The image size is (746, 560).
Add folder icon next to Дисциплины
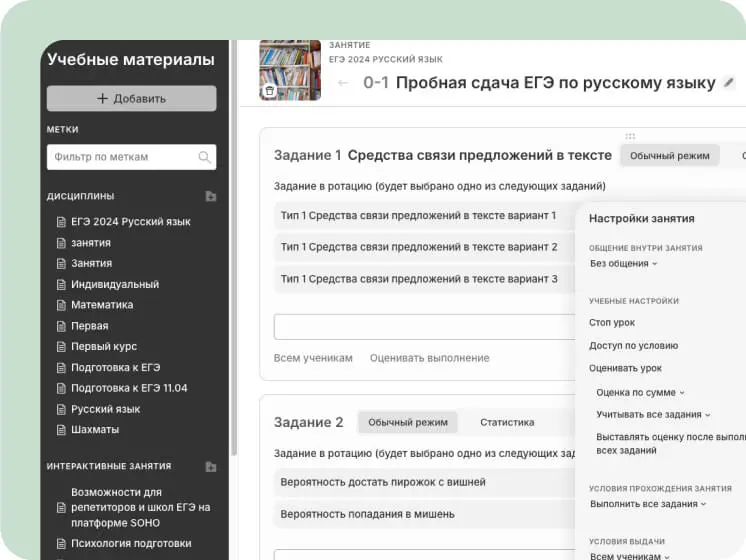(x=211, y=196)
